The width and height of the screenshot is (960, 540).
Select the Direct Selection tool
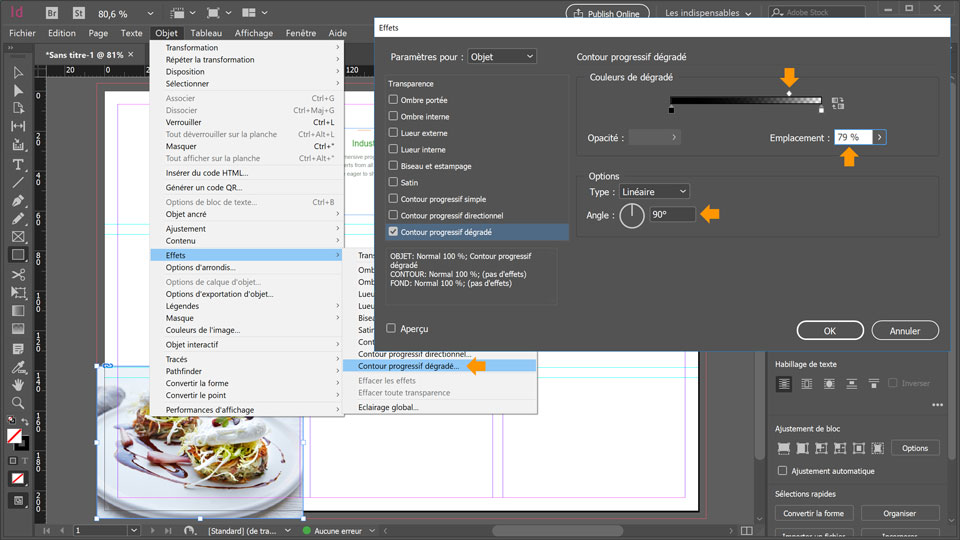coord(18,91)
